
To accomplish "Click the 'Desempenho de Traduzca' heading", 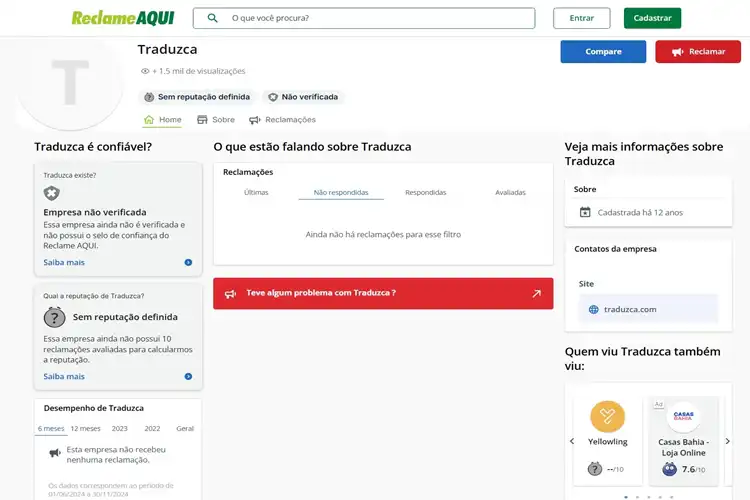I will click(x=94, y=408).
